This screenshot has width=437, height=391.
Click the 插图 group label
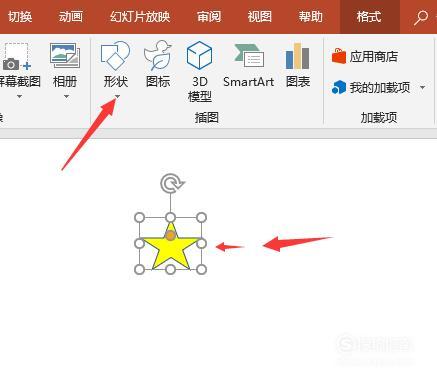[x=207, y=118]
